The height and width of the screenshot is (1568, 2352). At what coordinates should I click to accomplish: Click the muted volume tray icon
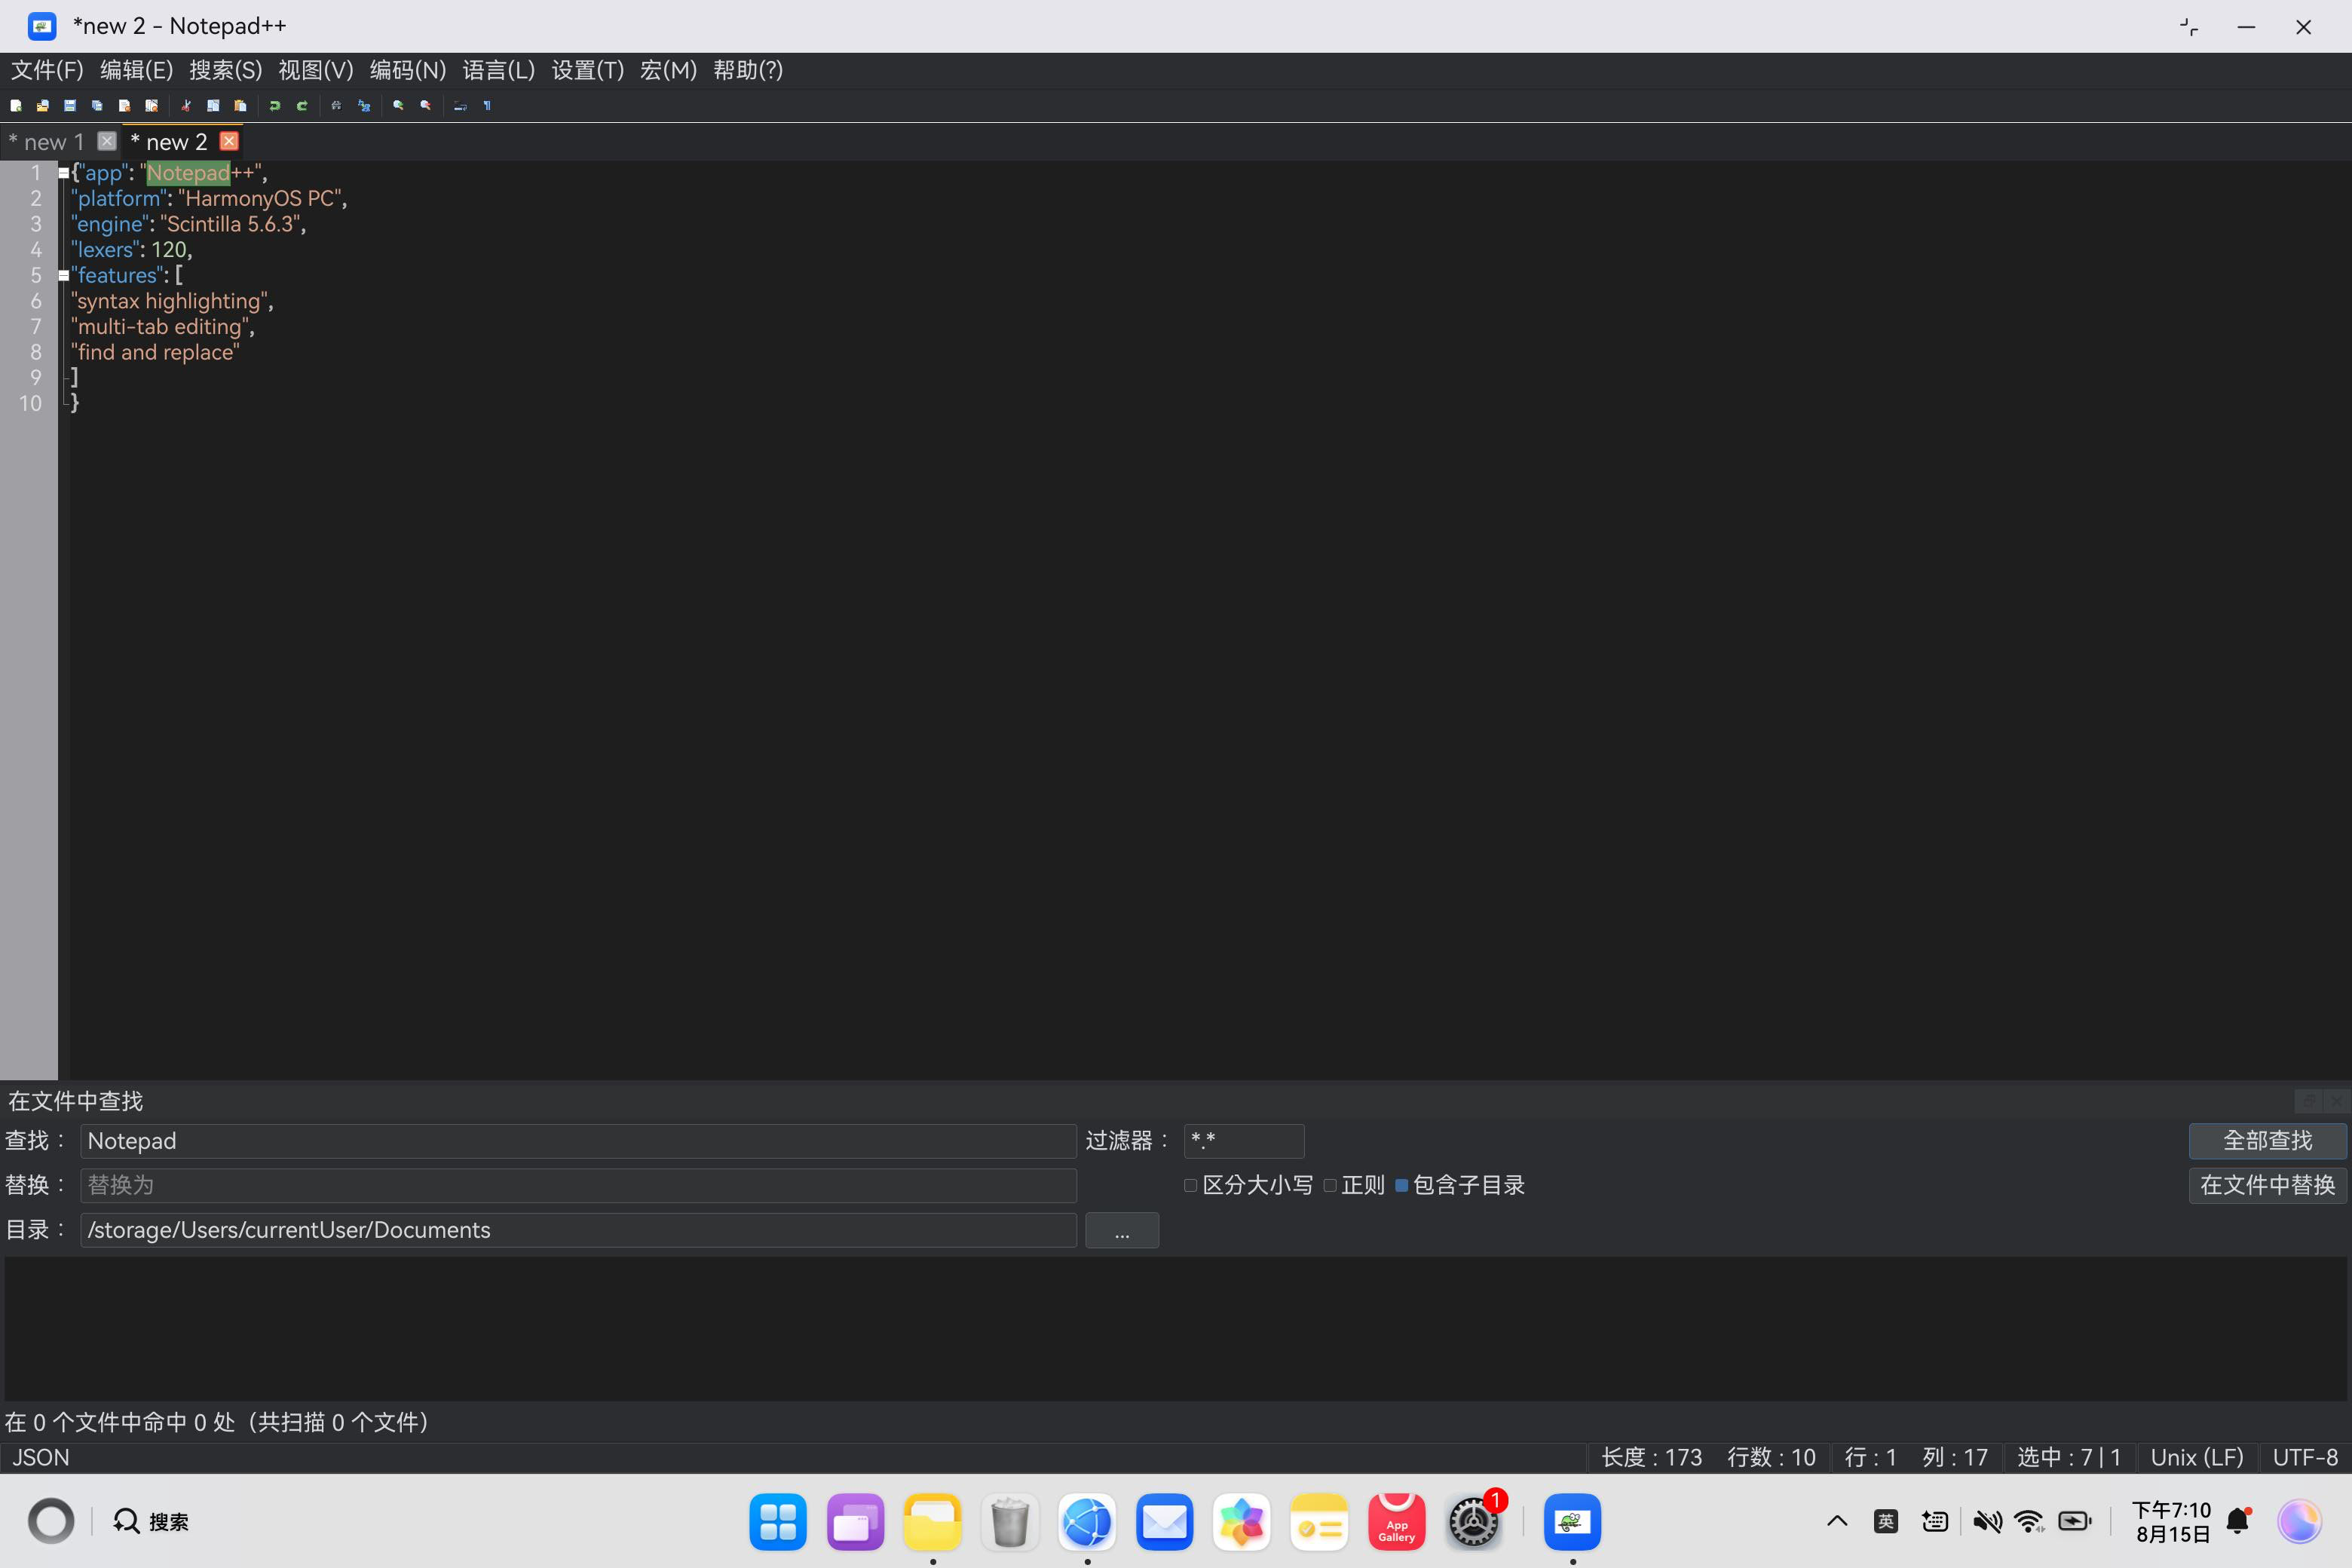pyautogui.click(x=1987, y=1522)
